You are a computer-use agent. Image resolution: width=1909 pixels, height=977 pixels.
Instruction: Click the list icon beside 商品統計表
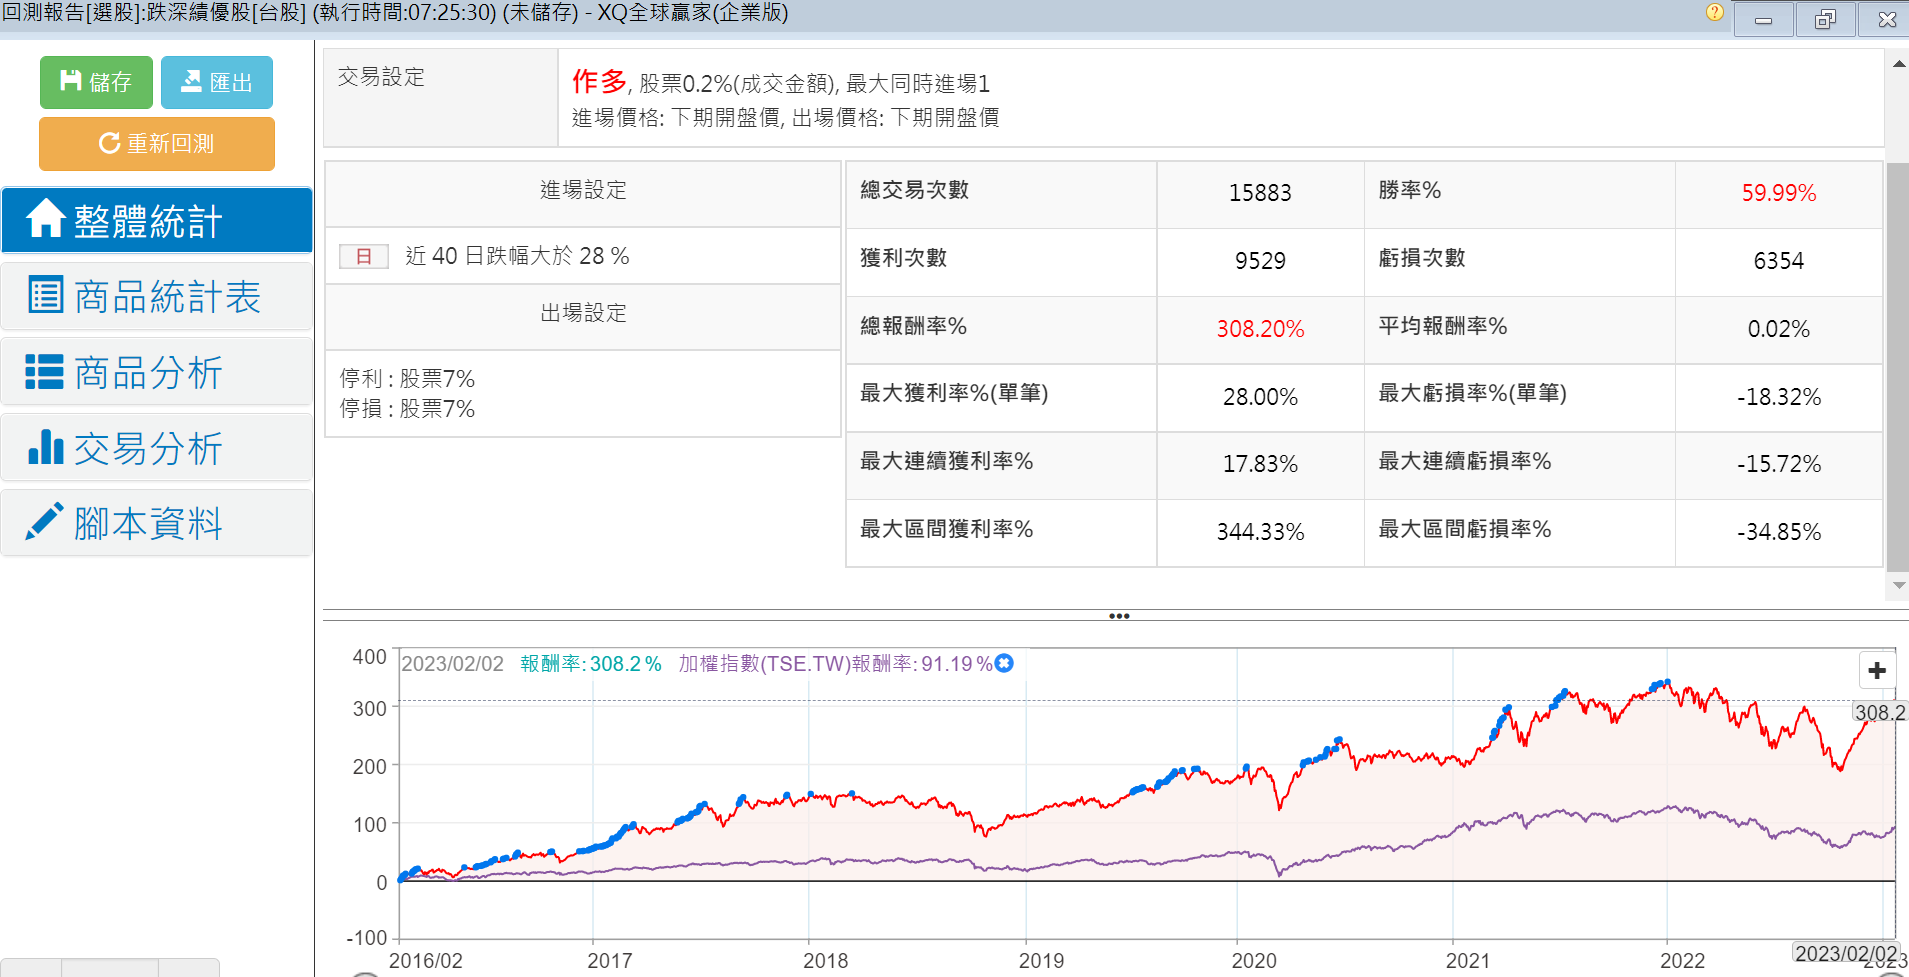(x=46, y=295)
